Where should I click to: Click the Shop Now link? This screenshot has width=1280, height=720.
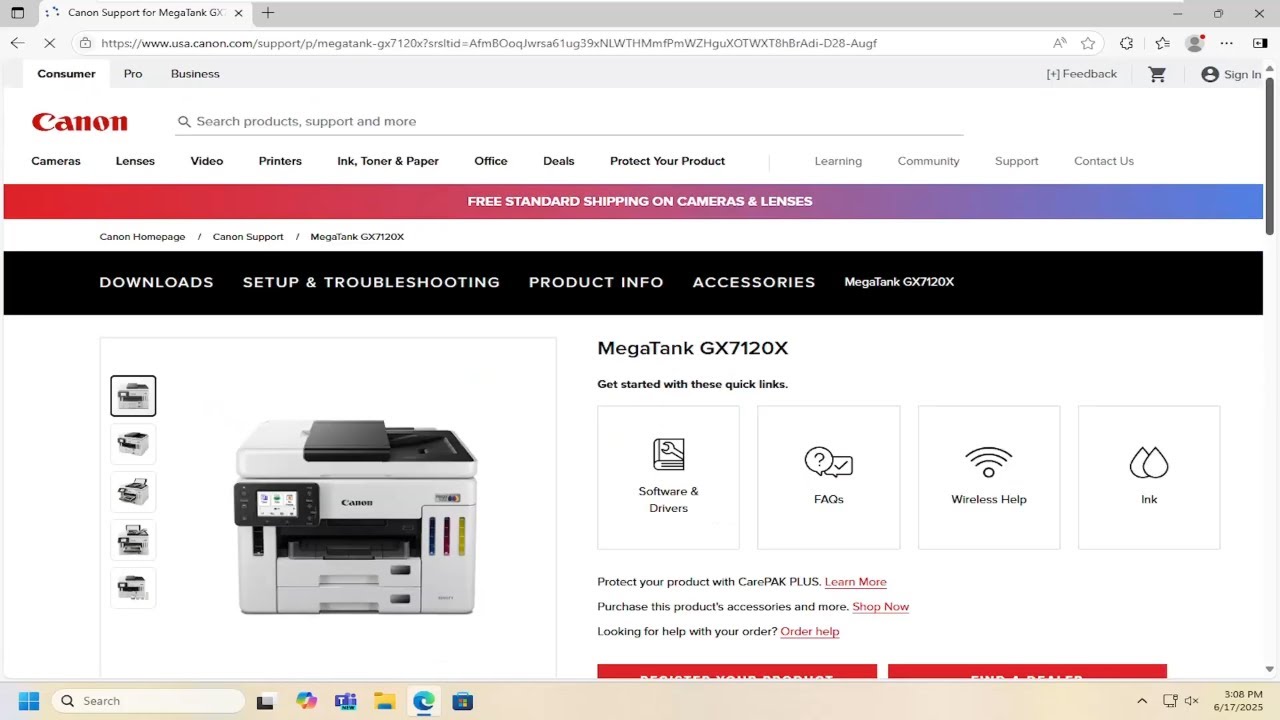pos(881,607)
